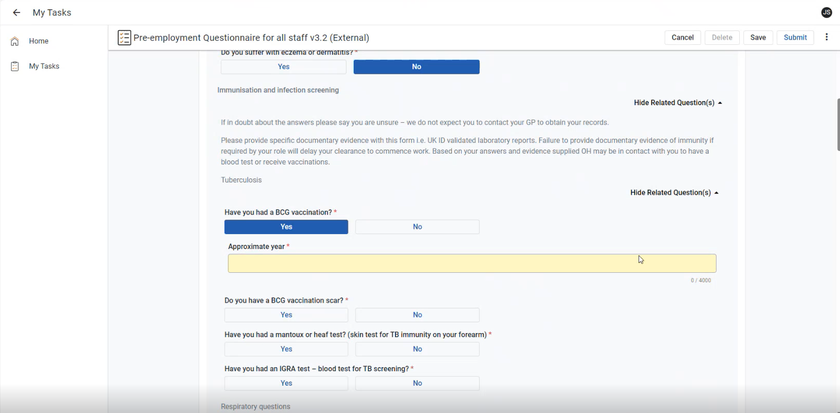The height and width of the screenshot is (413, 840).
Task: Click the 'Respiratory questions' heading
Action: click(x=256, y=407)
